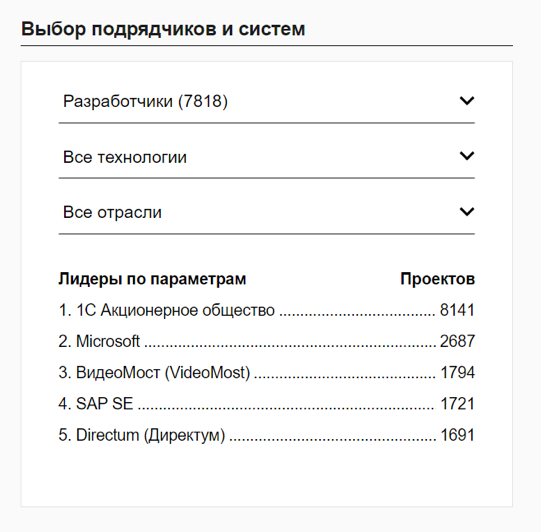Click the project count 2687
This screenshot has height=532, width=541.
[457, 341]
